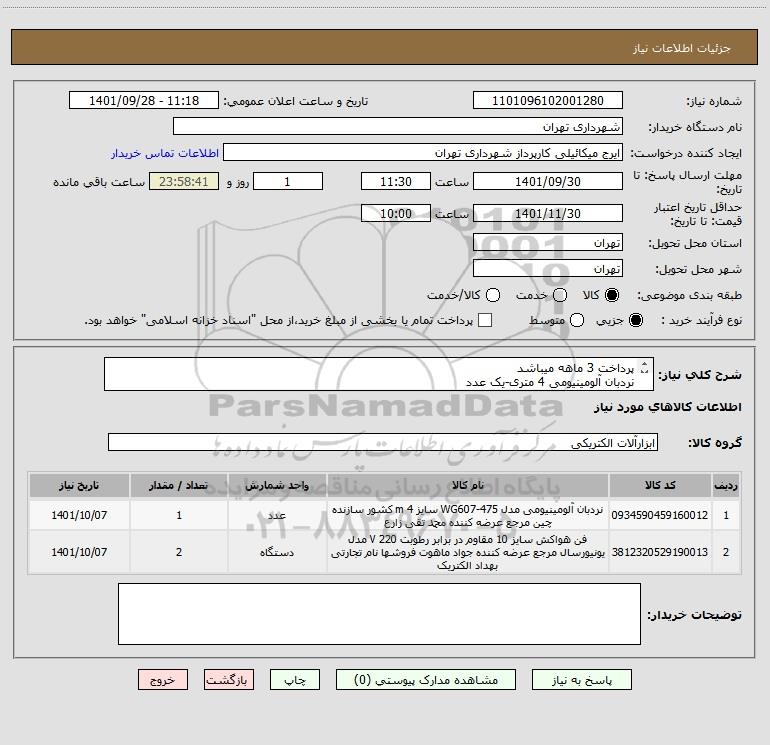Click quantity 2 in fan row
The image size is (770, 745).
tap(179, 552)
